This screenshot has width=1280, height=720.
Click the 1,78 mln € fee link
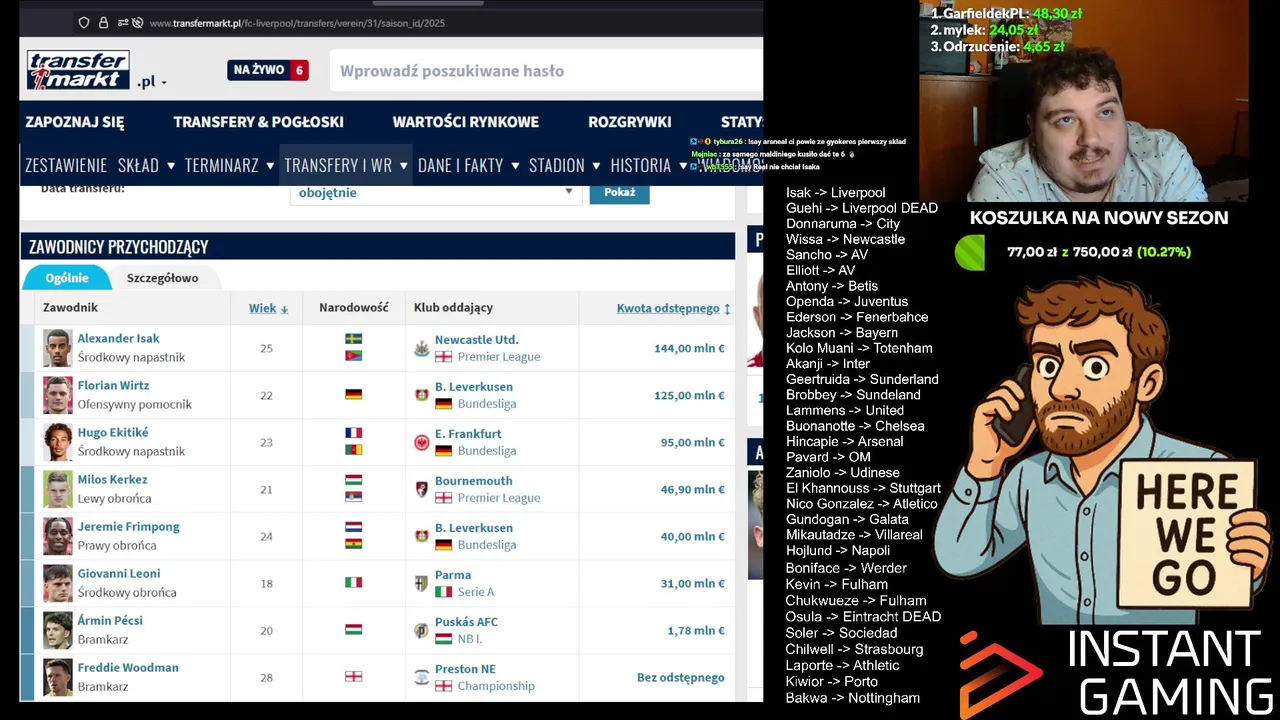tap(696, 630)
